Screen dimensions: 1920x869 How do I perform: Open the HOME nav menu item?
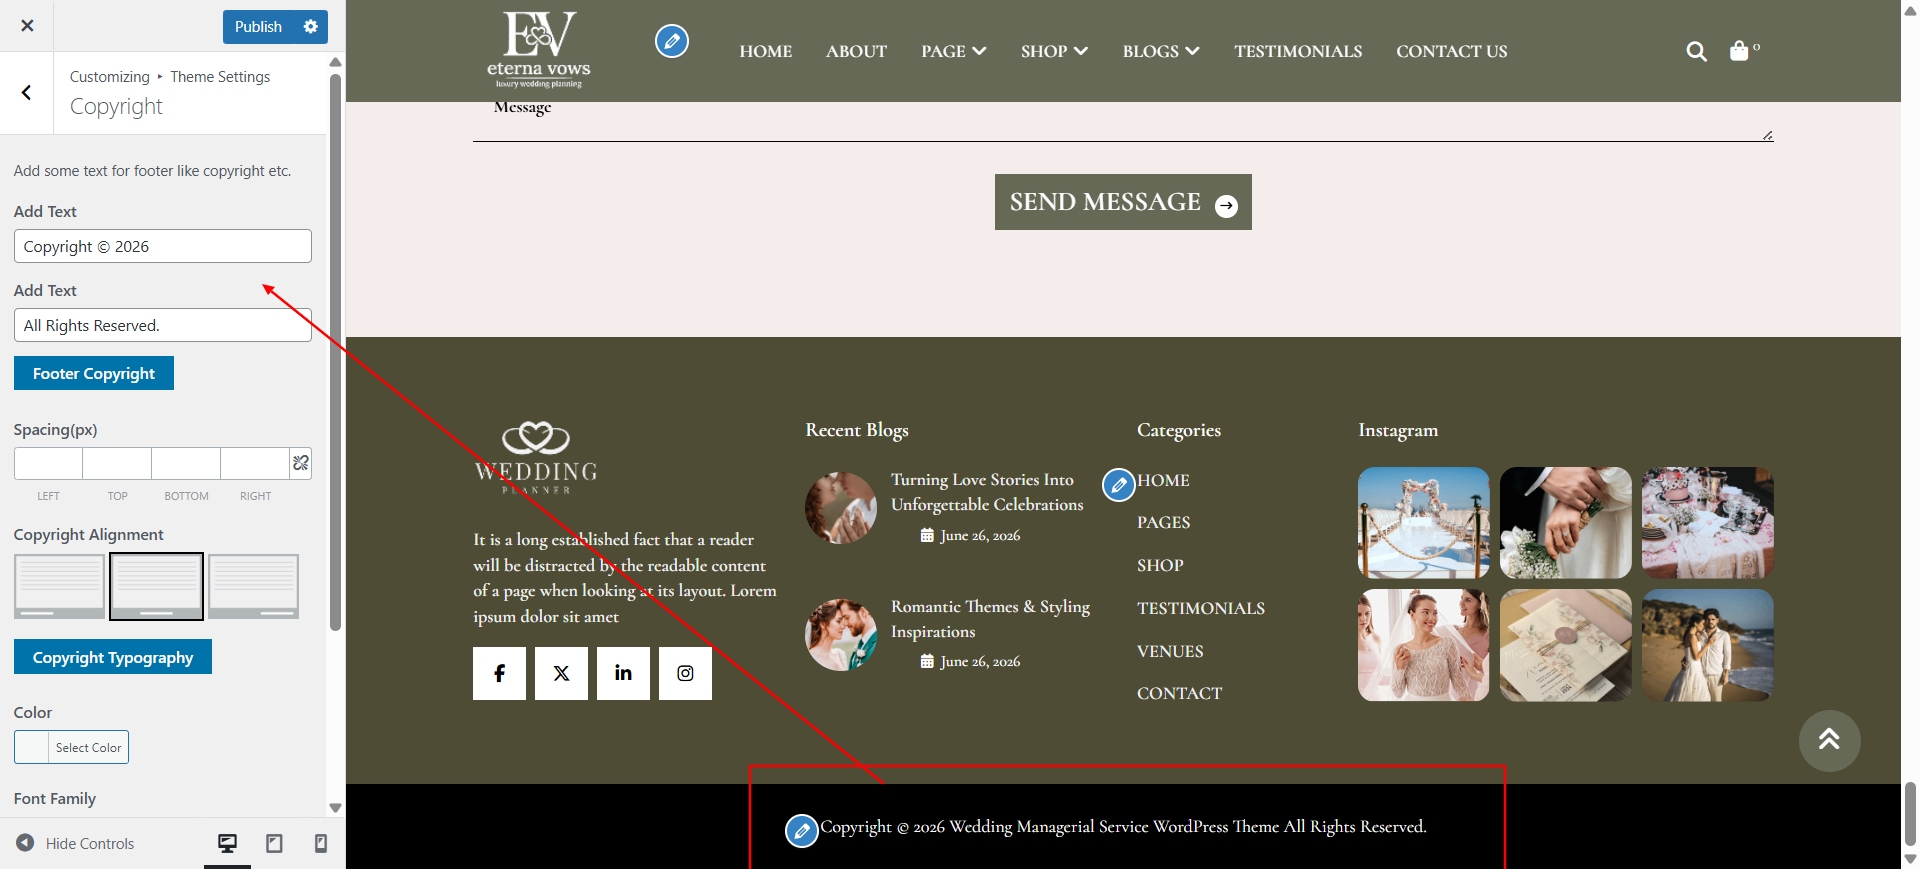tap(766, 51)
